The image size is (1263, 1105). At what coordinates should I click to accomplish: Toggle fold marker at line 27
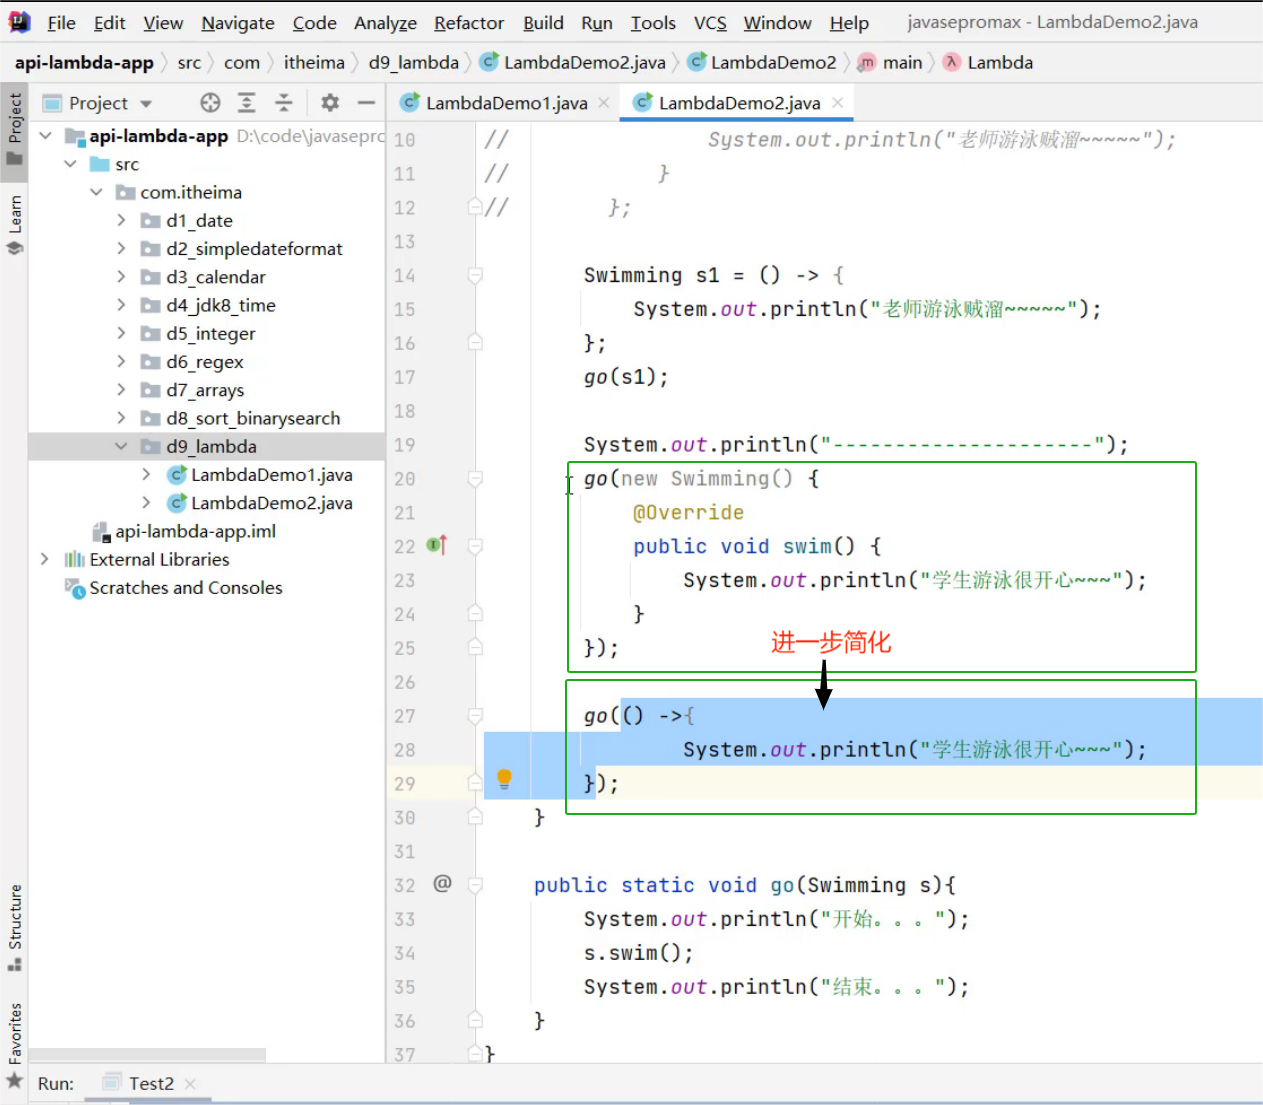[476, 716]
